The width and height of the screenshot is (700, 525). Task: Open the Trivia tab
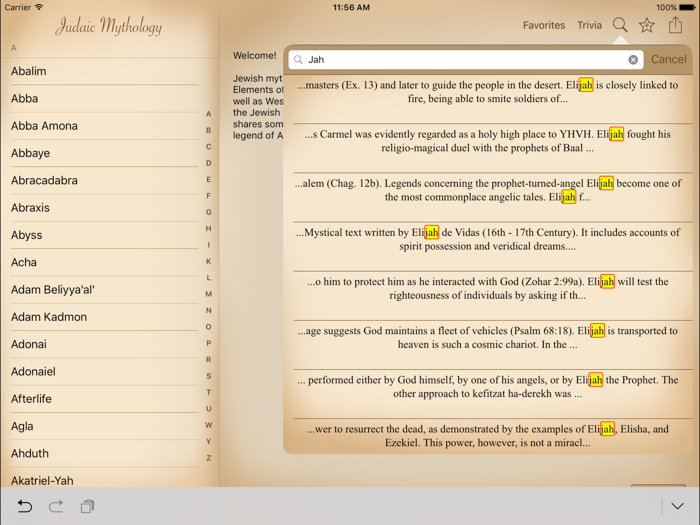pyautogui.click(x=589, y=25)
